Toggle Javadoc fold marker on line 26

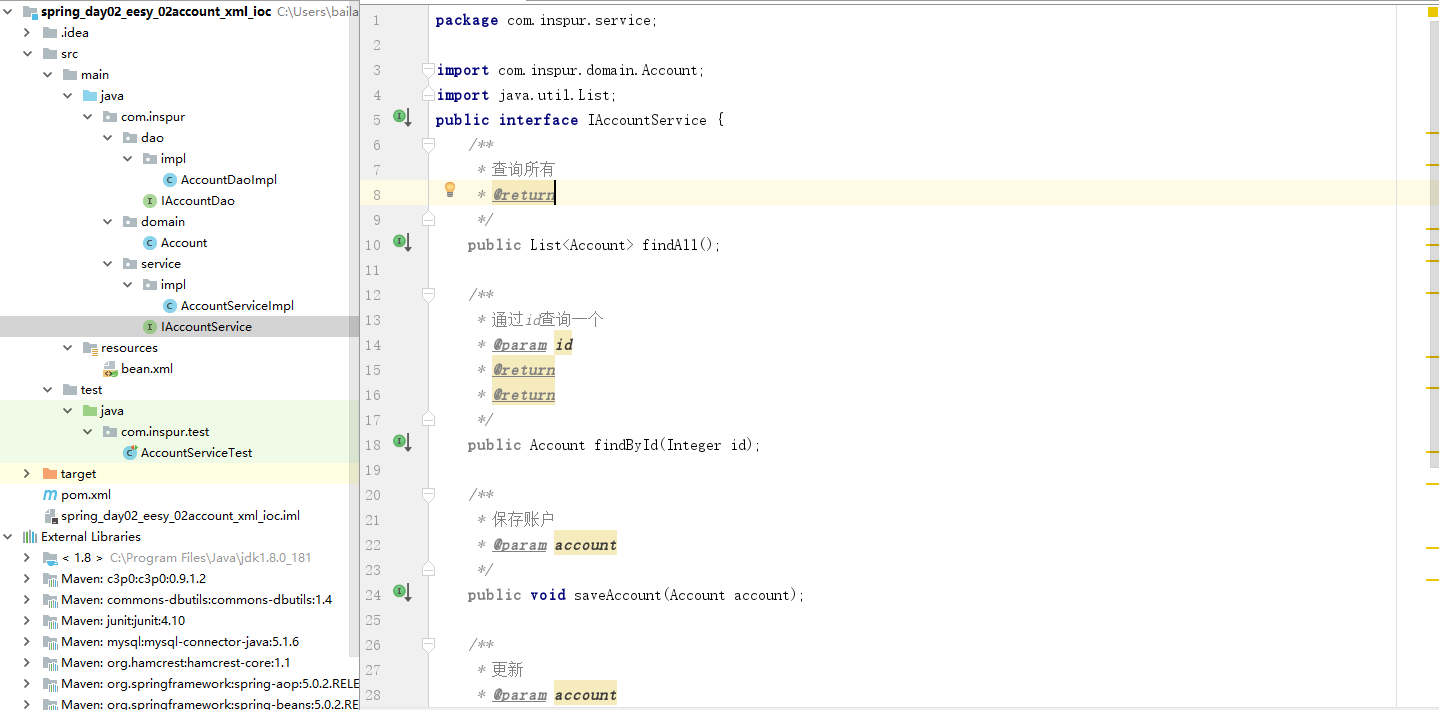[429, 644]
